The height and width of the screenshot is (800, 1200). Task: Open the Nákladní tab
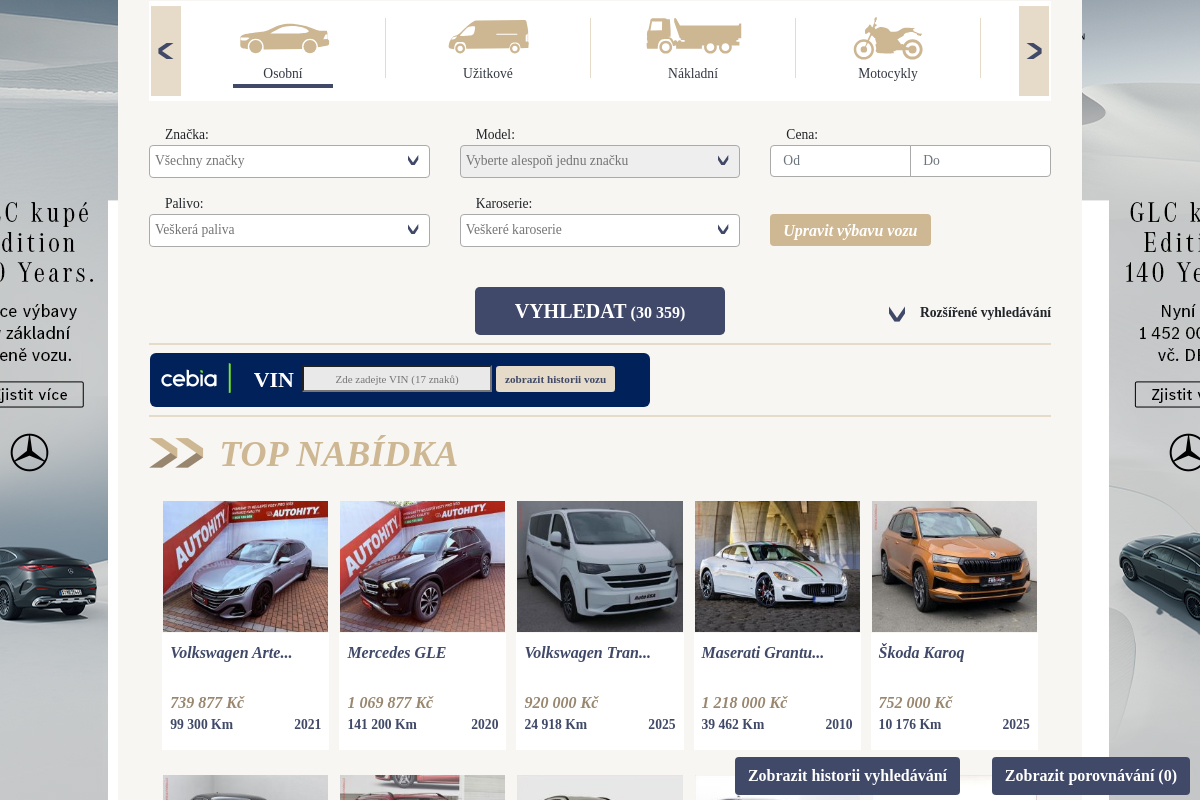click(x=693, y=74)
